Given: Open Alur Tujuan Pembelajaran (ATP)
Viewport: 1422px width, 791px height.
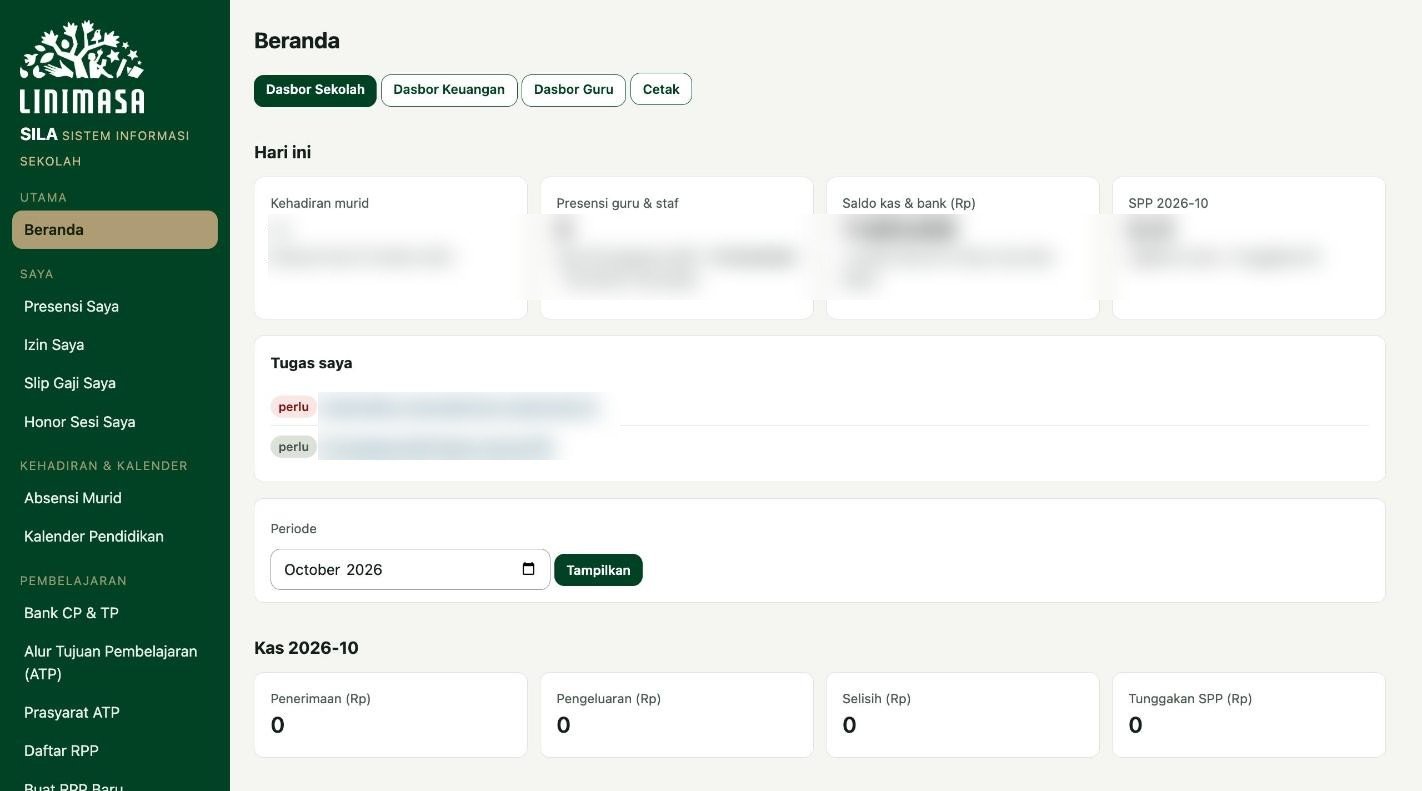Looking at the screenshot, I should (115, 663).
